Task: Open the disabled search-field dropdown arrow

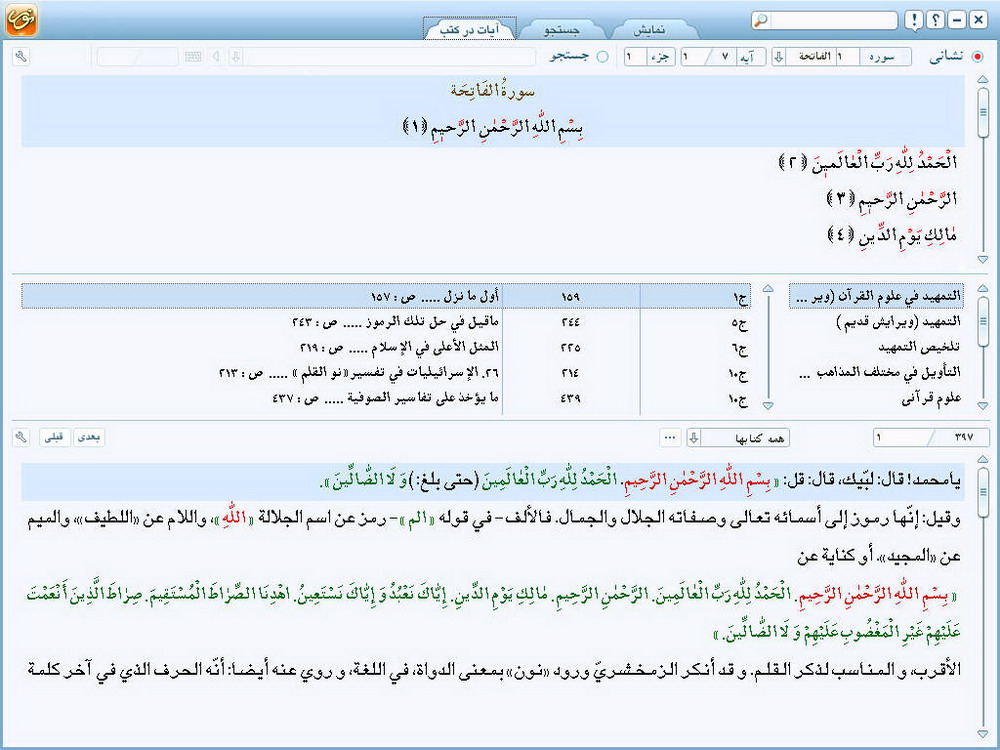Action: pyautogui.click(x=235, y=57)
